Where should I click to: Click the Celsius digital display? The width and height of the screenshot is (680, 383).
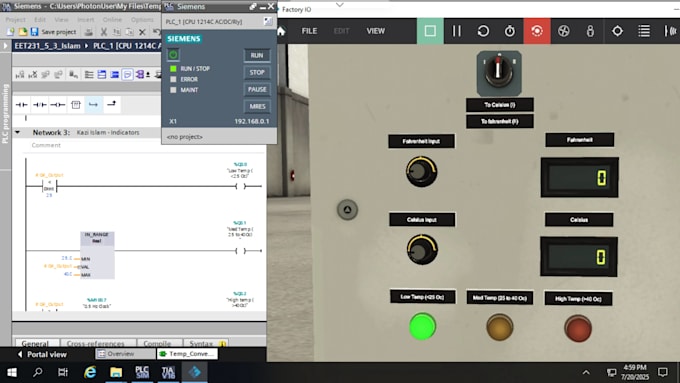tap(579, 256)
